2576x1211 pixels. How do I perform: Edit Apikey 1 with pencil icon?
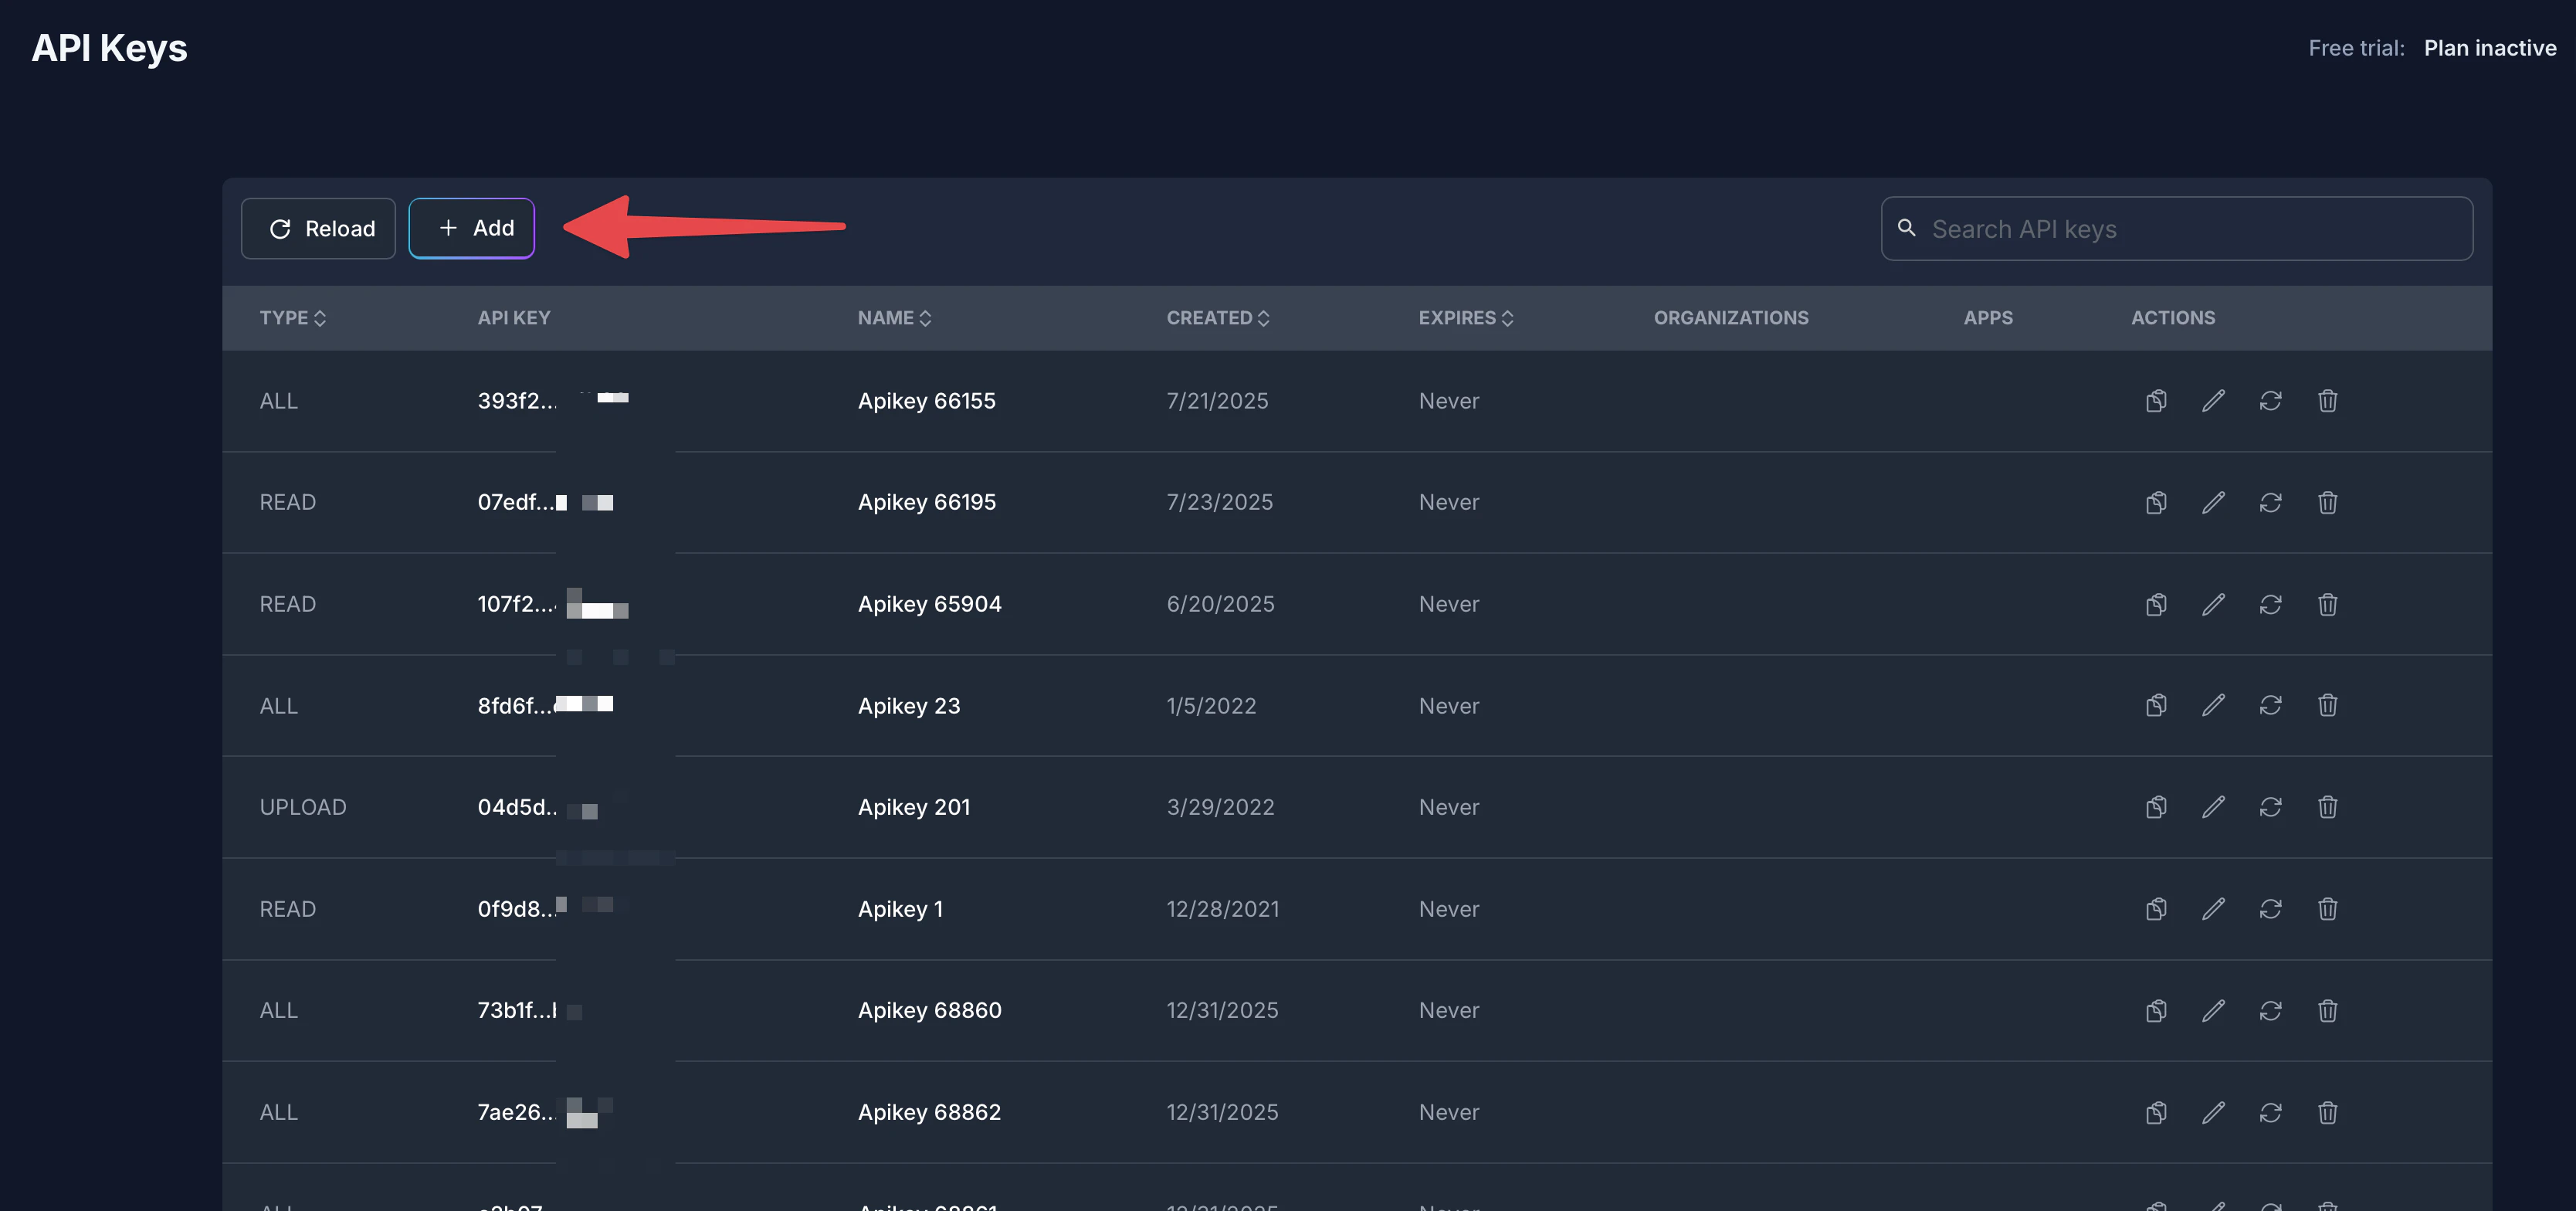pyautogui.click(x=2213, y=909)
